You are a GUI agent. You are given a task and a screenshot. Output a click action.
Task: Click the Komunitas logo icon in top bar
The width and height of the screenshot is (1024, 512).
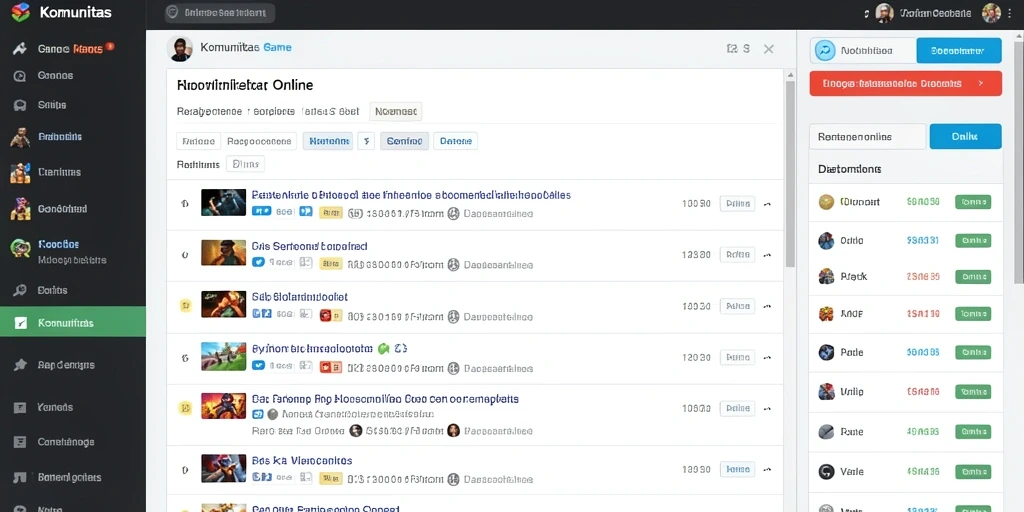[x=21, y=12]
